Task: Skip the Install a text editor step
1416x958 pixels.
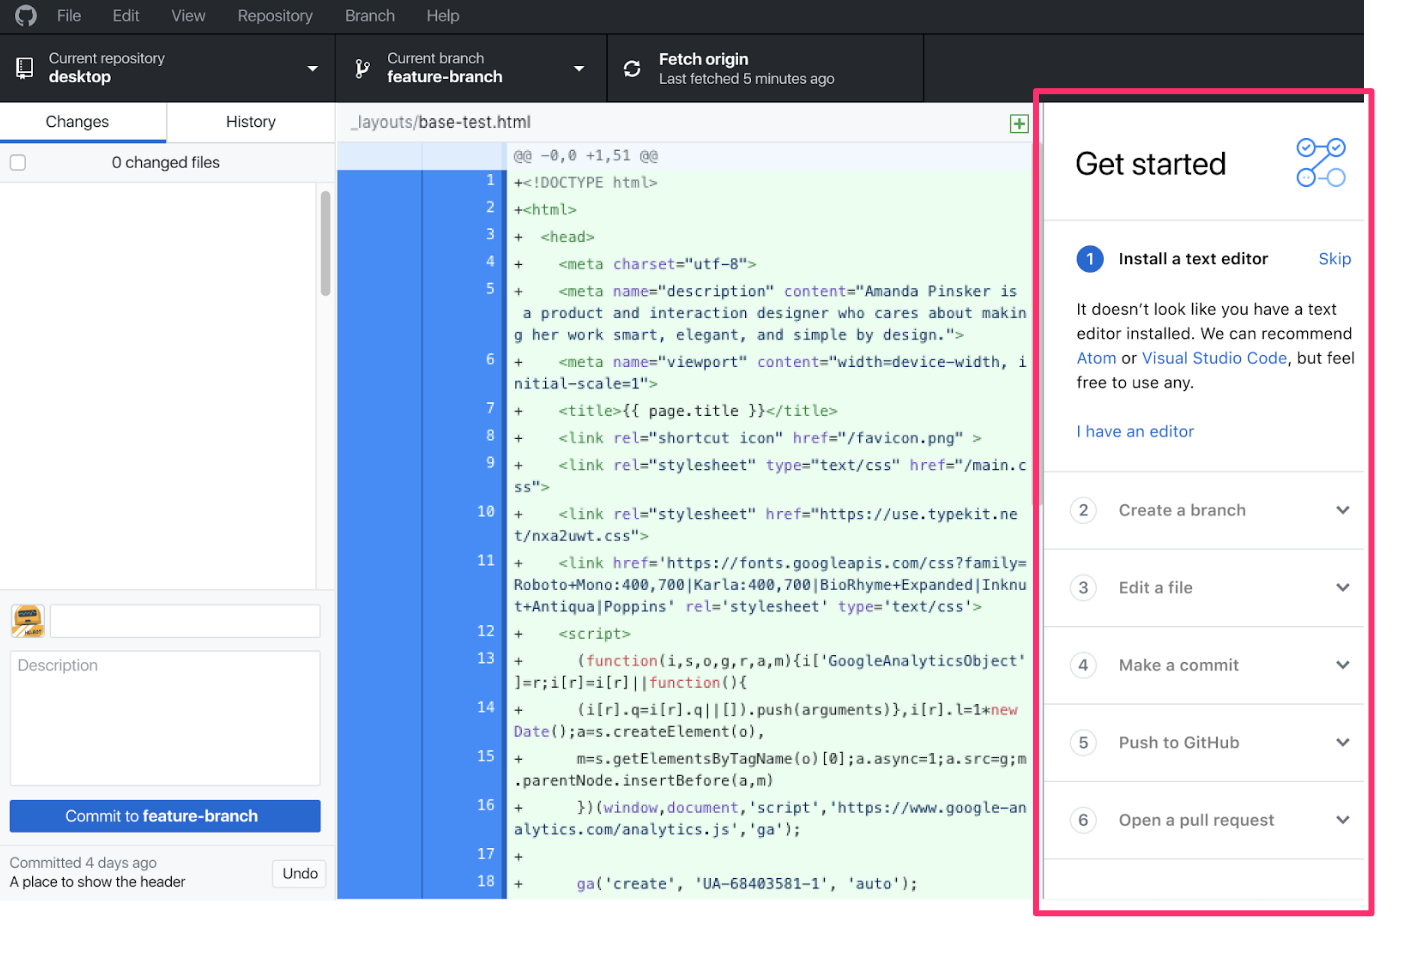Action: tap(1334, 258)
